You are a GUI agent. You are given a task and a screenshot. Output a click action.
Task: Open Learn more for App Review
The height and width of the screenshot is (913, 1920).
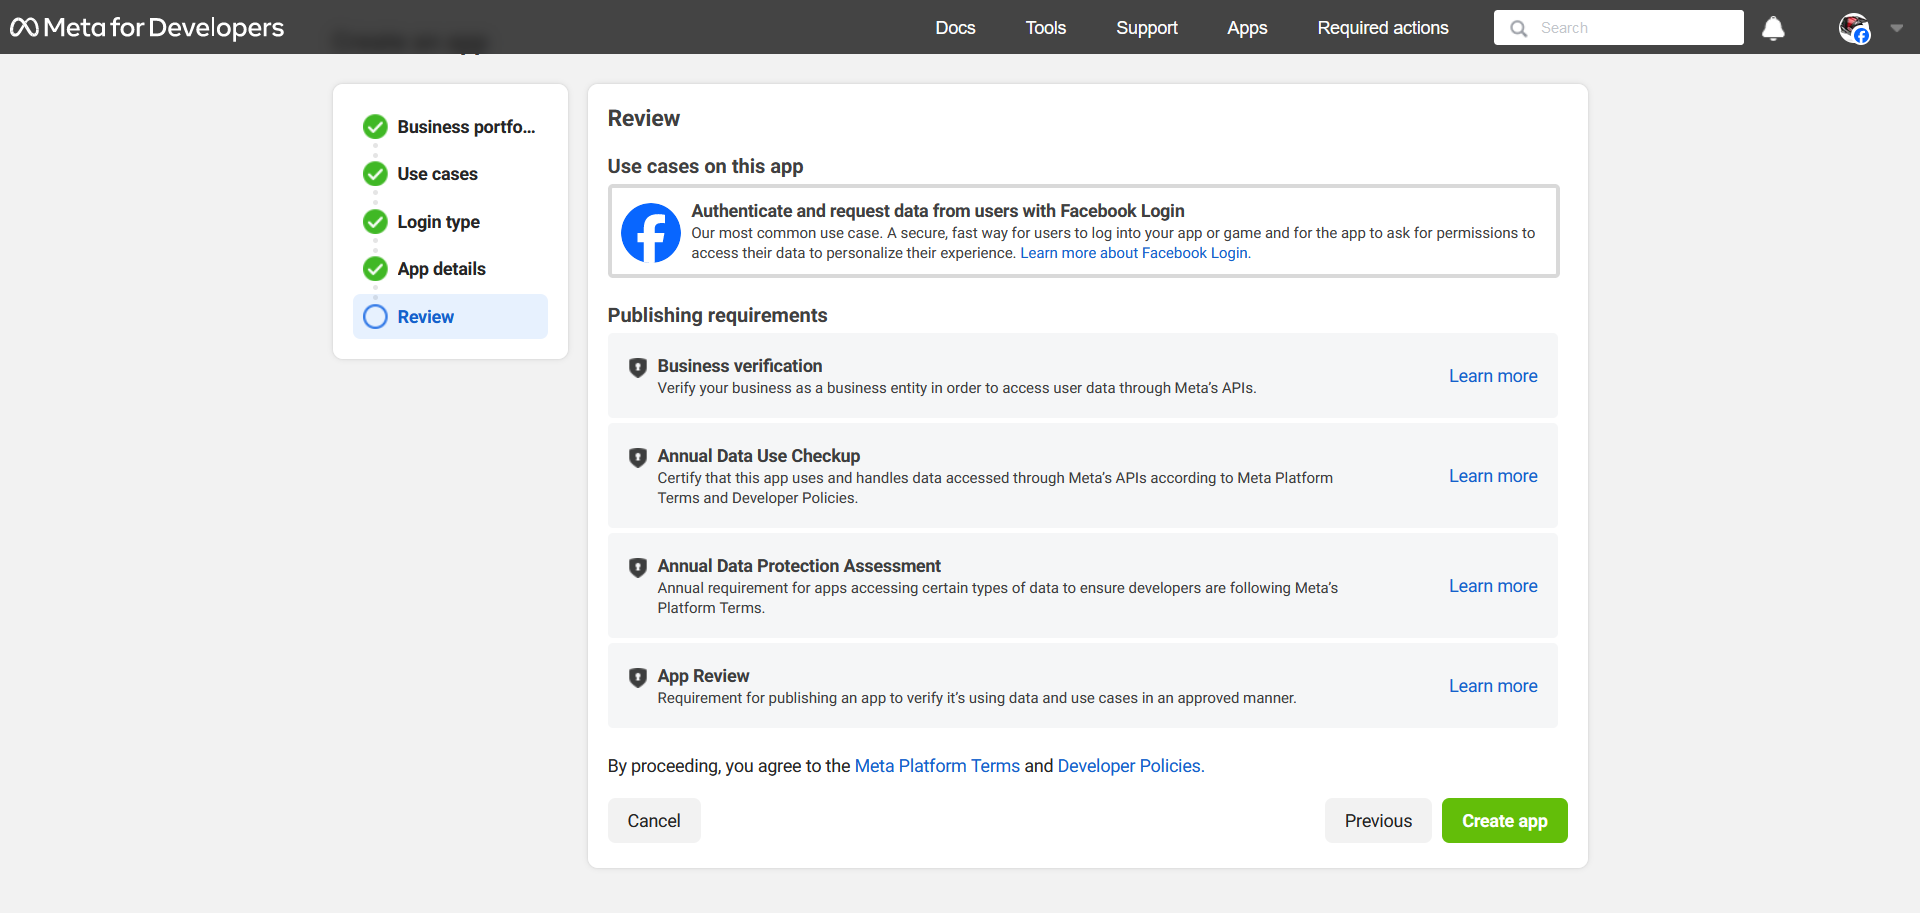click(x=1493, y=686)
